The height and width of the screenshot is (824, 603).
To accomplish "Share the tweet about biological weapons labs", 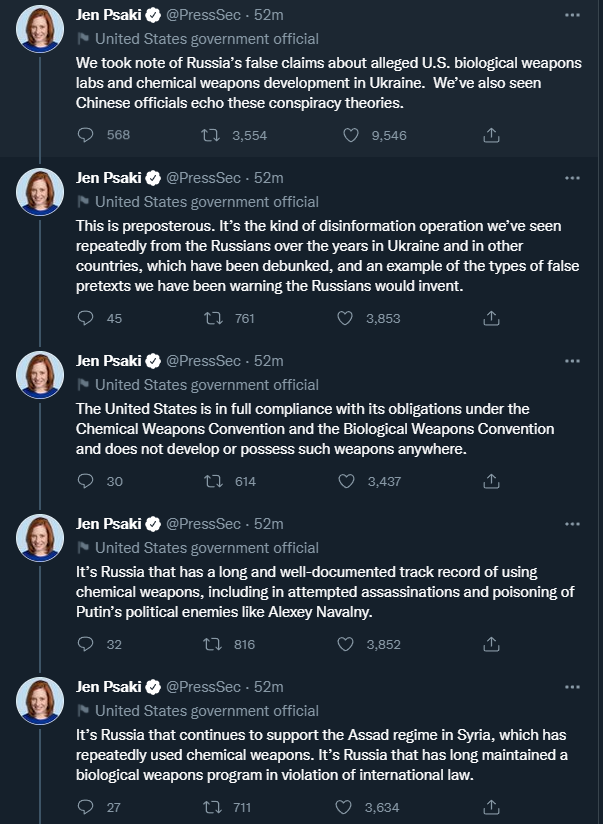I will pyautogui.click(x=491, y=135).
